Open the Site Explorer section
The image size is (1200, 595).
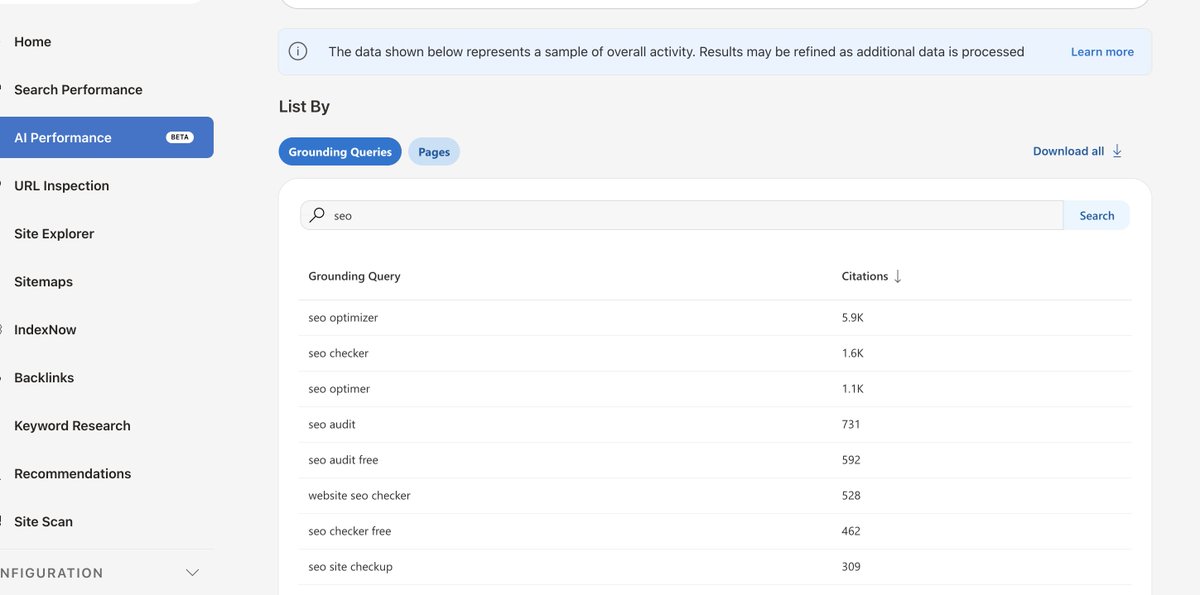[53, 233]
